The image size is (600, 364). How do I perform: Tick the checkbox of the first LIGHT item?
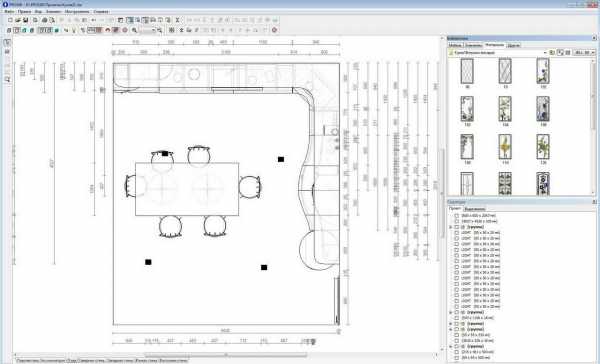tap(457, 232)
